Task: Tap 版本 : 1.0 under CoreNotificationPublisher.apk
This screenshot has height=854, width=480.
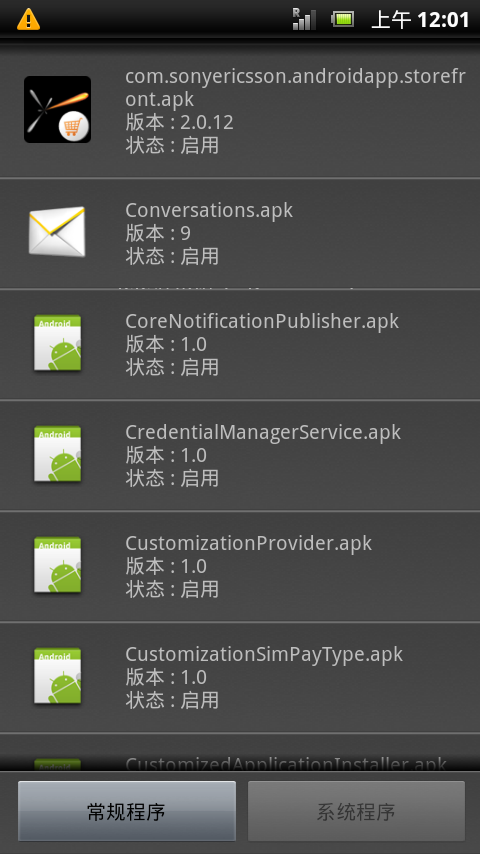Action: coord(166,344)
